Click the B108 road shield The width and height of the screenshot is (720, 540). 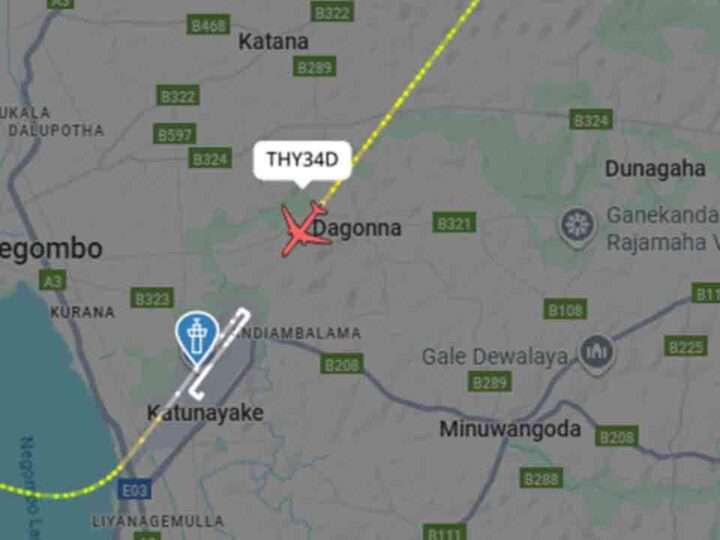(x=565, y=309)
